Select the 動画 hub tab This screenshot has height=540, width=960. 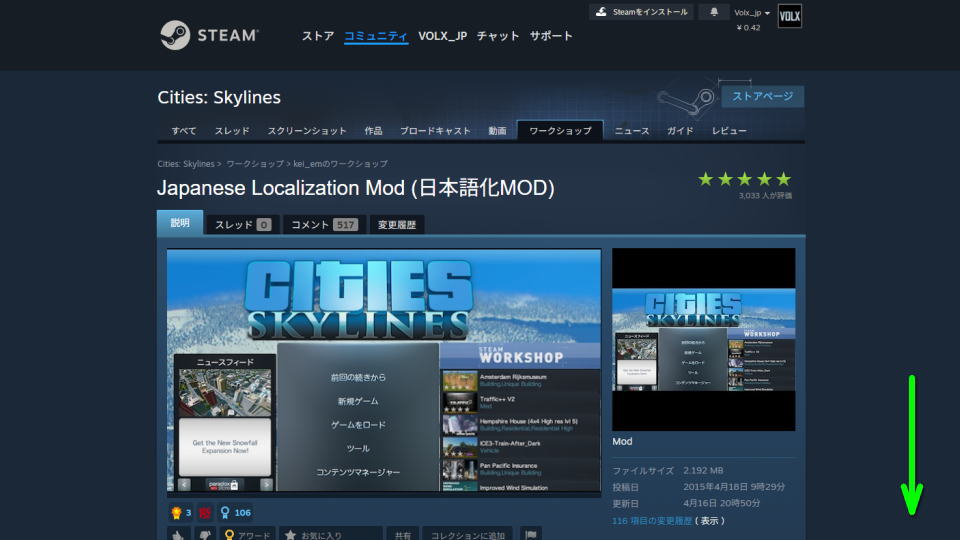click(497, 131)
